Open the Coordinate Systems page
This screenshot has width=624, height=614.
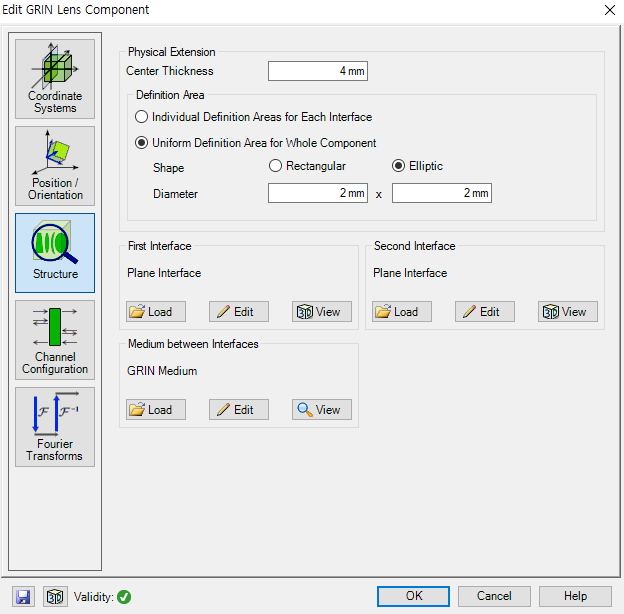click(x=55, y=79)
